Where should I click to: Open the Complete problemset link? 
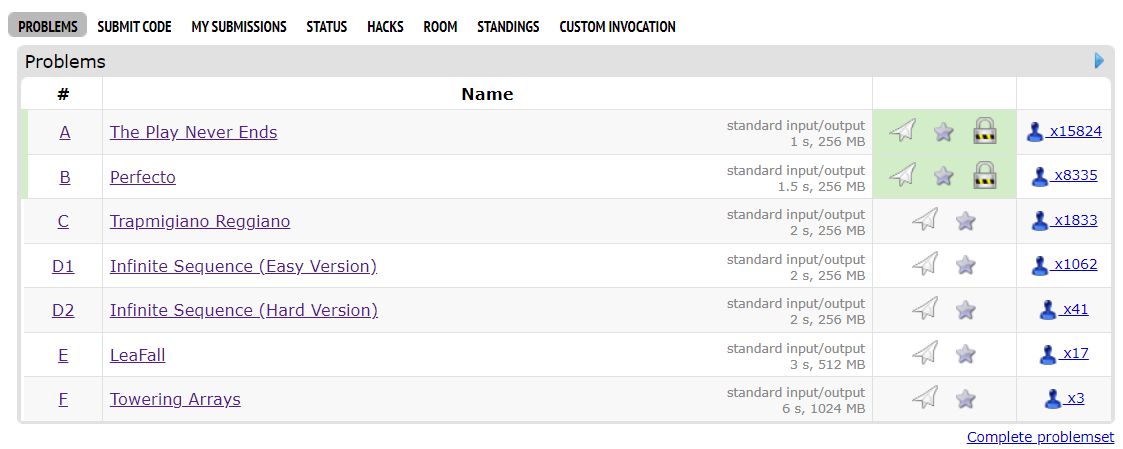[x=1040, y=437]
